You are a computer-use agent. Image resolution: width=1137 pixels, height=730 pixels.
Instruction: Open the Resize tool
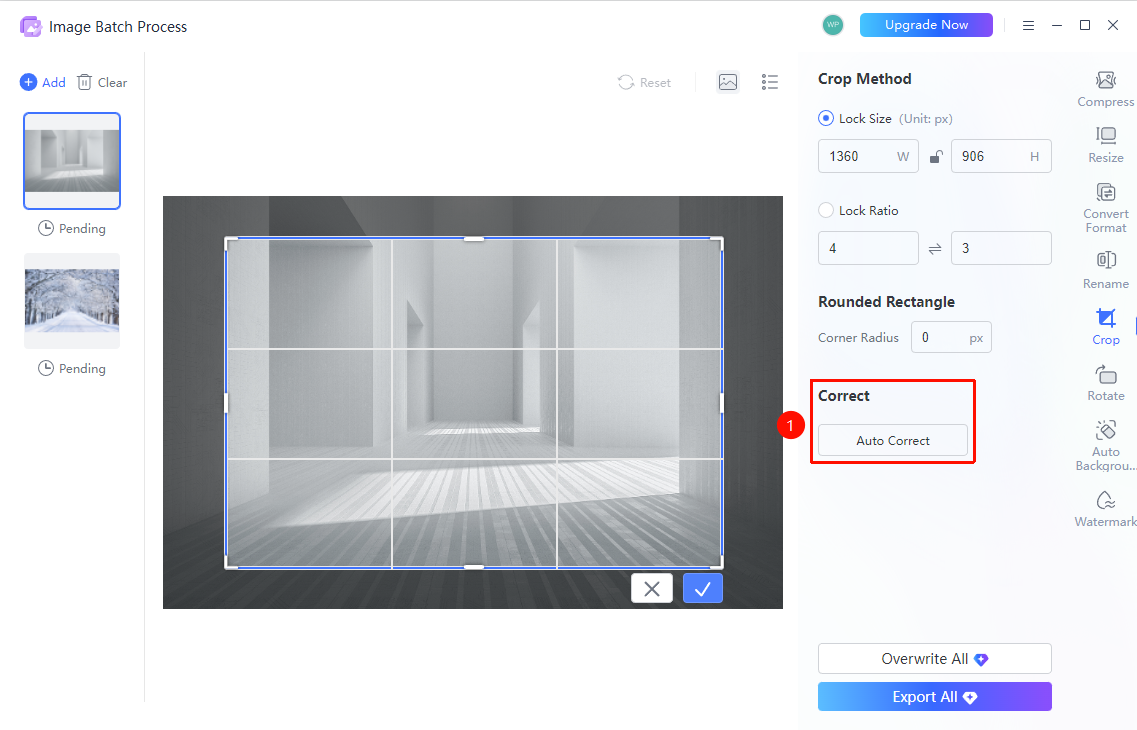coord(1105,146)
